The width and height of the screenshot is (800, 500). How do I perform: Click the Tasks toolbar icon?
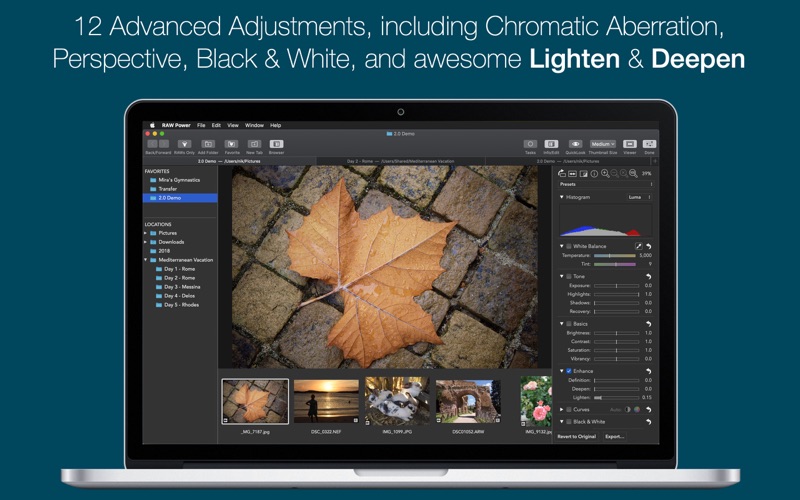(530, 144)
